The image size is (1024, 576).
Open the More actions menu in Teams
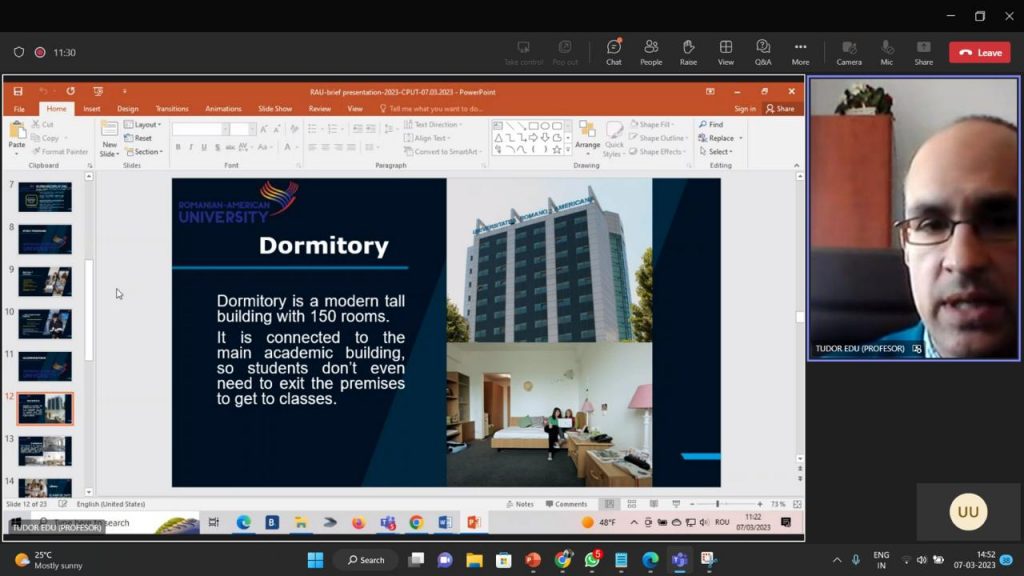coord(800,52)
